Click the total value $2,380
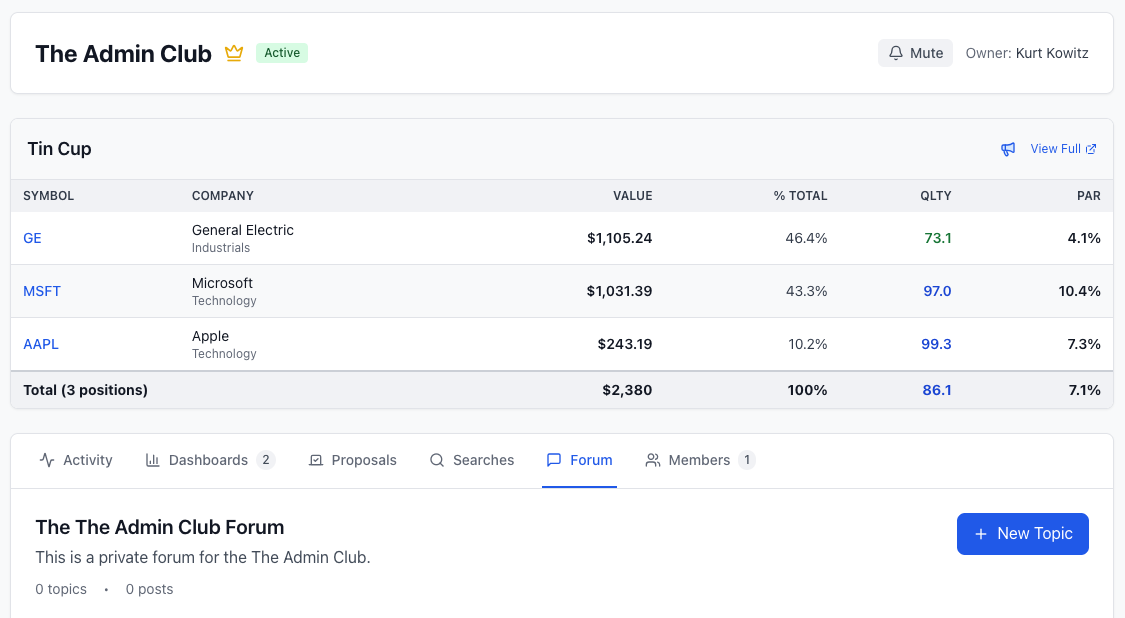1125x618 pixels. click(x=627, y=390)
